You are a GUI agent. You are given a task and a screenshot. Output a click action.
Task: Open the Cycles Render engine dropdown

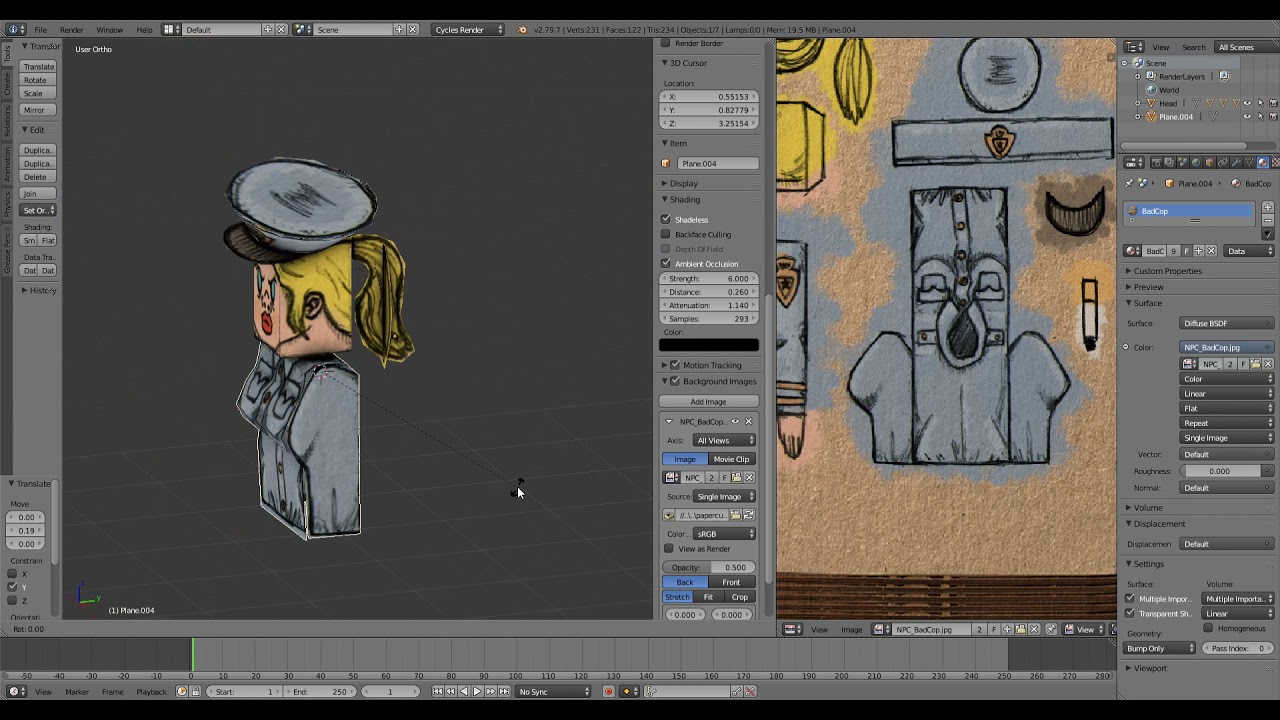[468, 30]
